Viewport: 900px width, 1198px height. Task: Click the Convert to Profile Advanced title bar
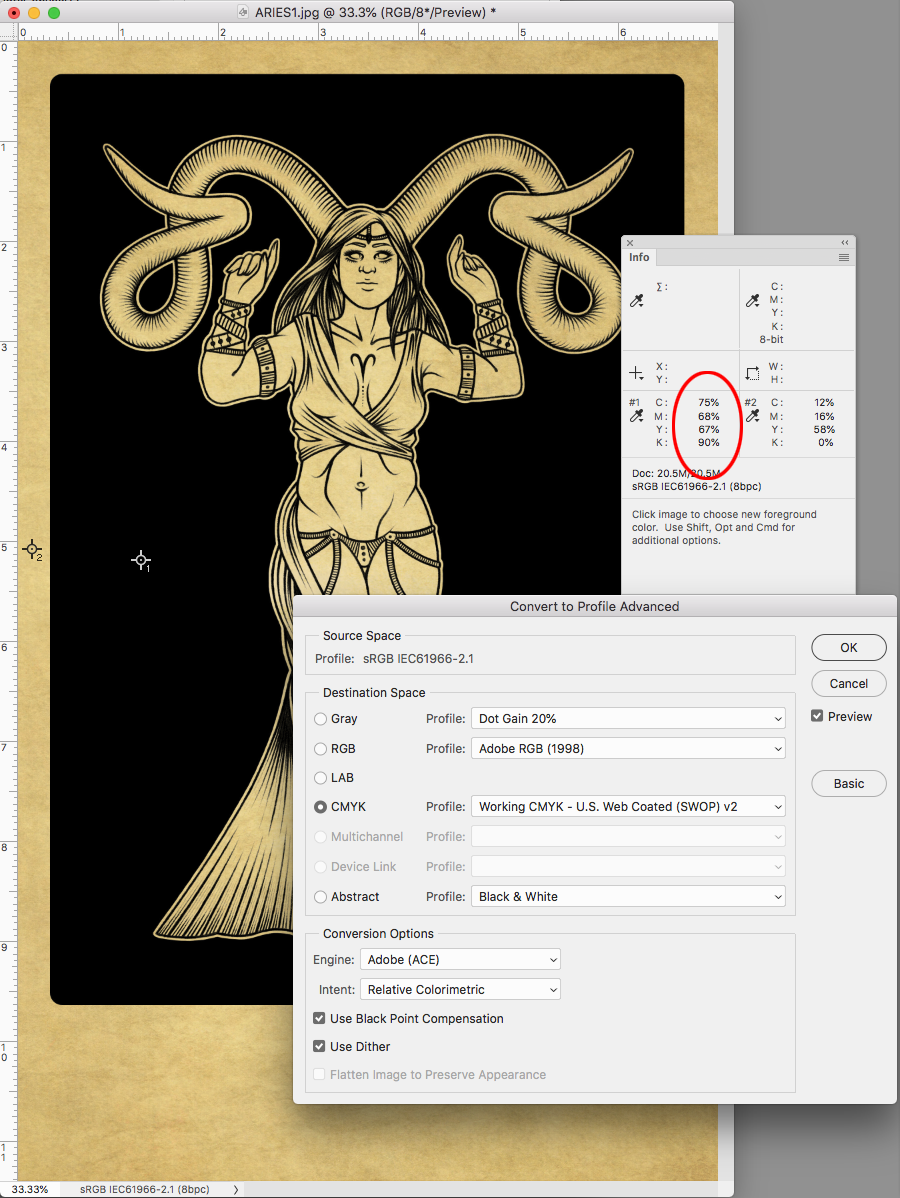594,607
